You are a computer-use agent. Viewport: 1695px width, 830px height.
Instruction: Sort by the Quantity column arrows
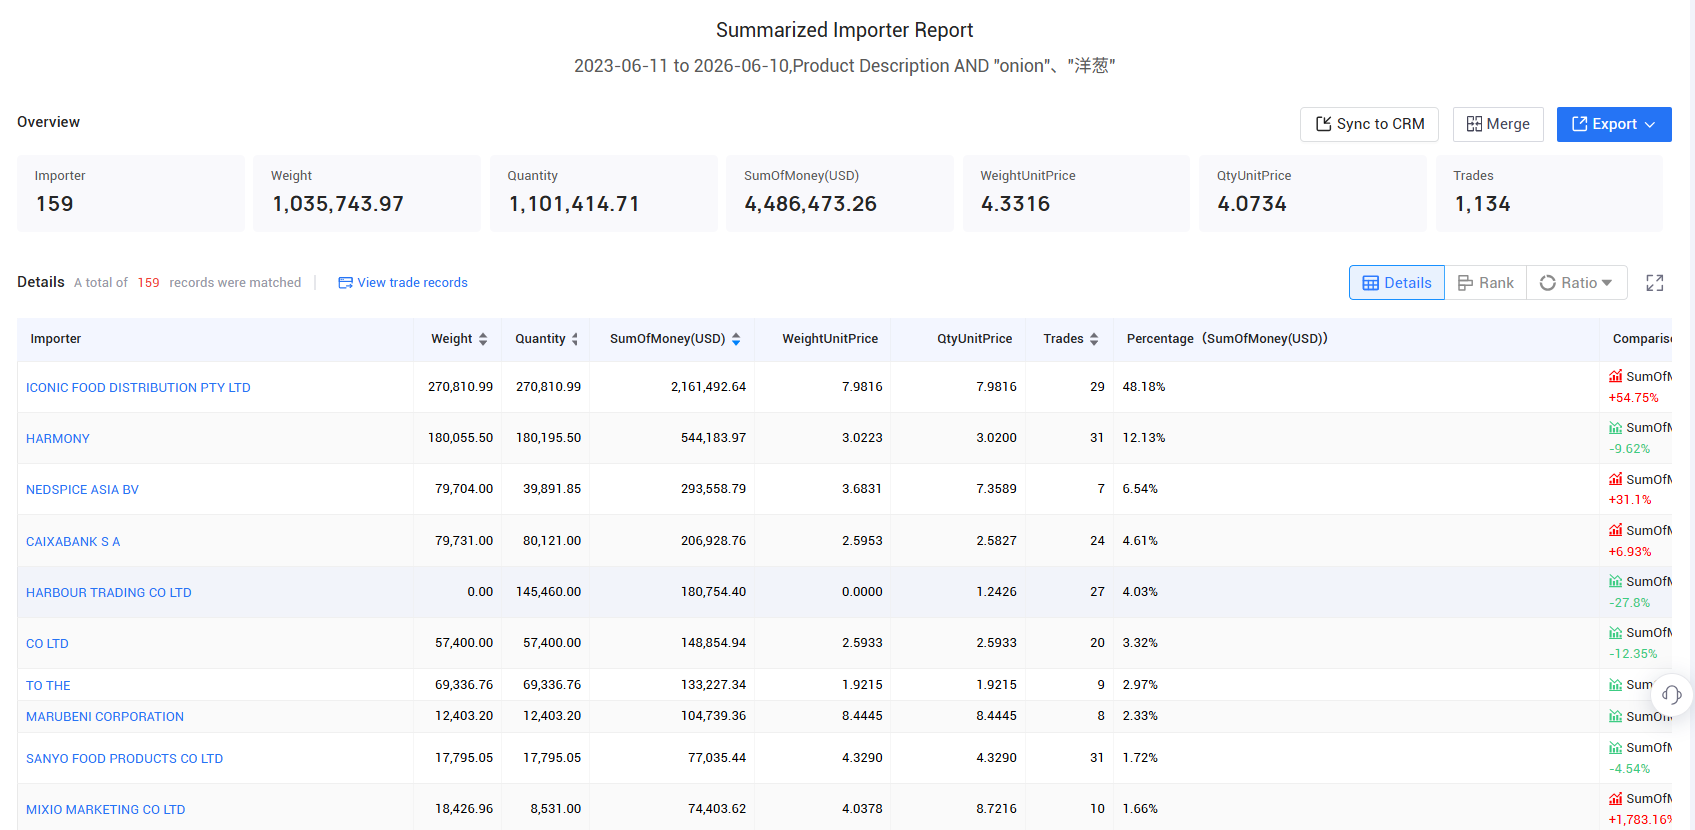(x=575, y=339)
